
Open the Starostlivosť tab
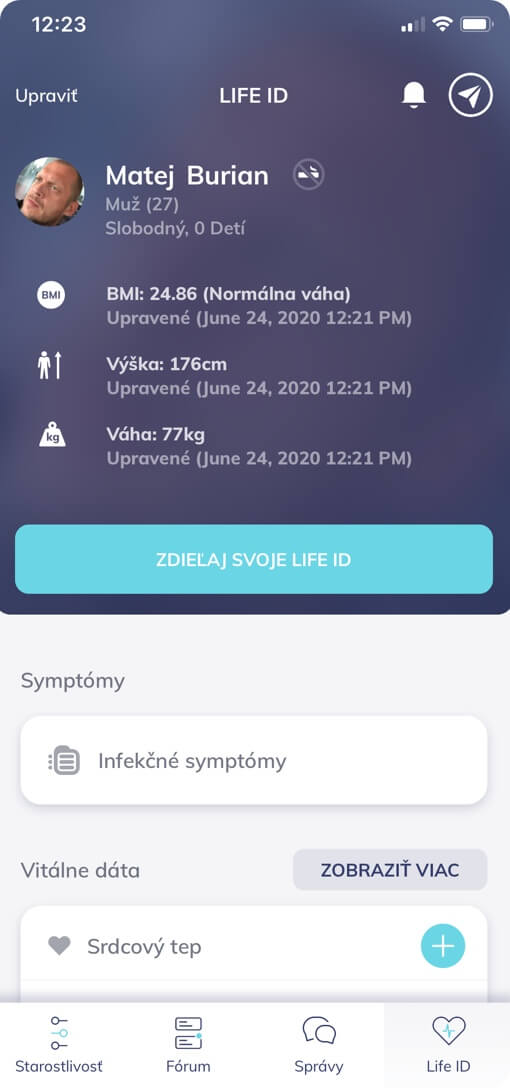(59, 1045)
